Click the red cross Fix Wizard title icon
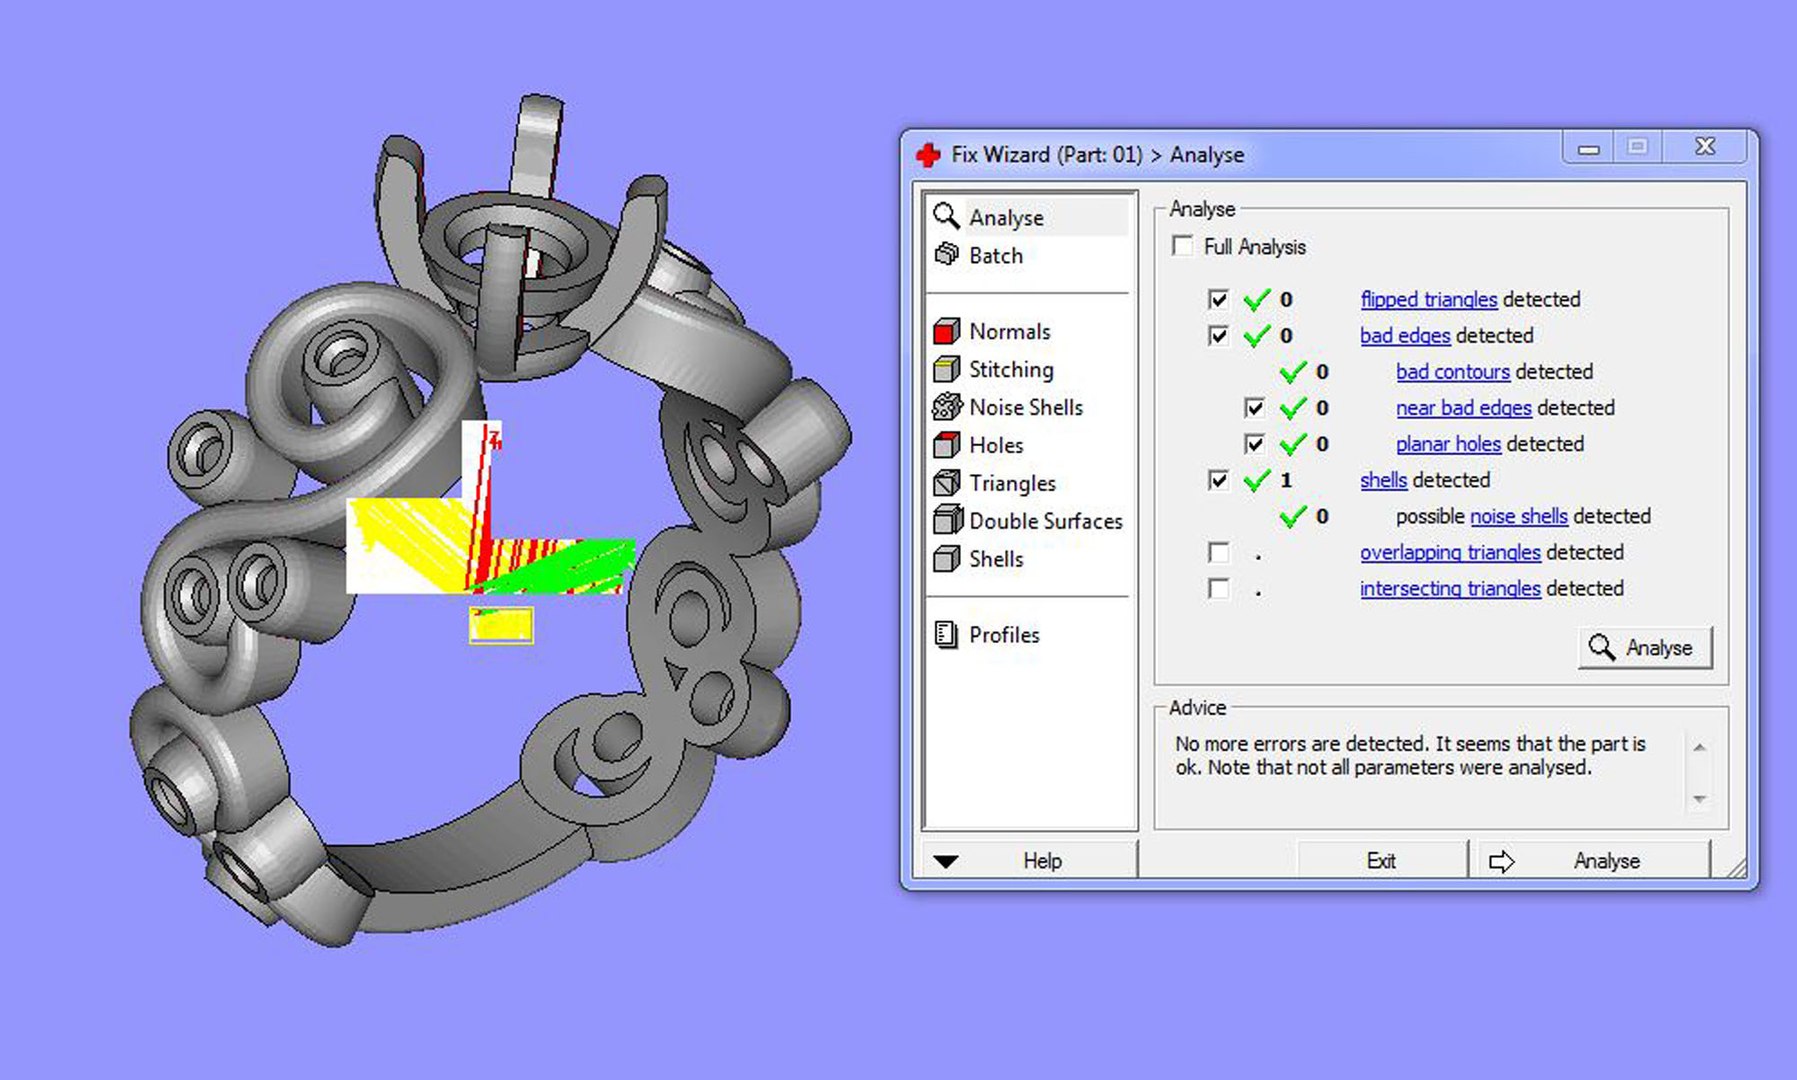This screenshot has height=1080, width=1797. coord(928,155)
